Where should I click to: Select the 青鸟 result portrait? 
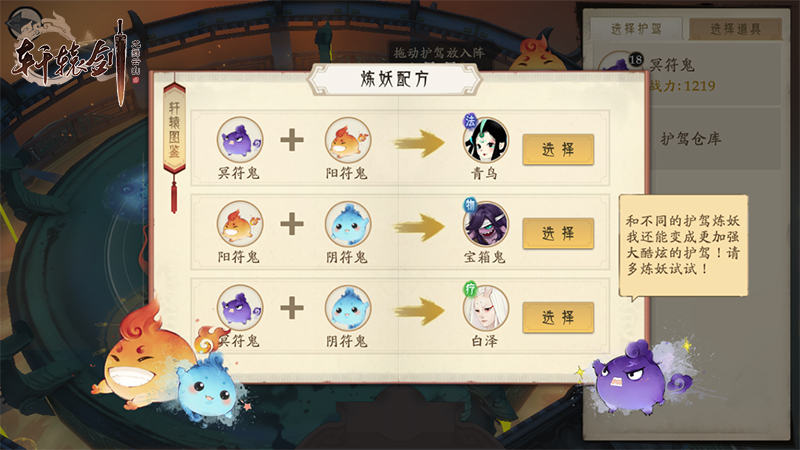coord(485,140)
